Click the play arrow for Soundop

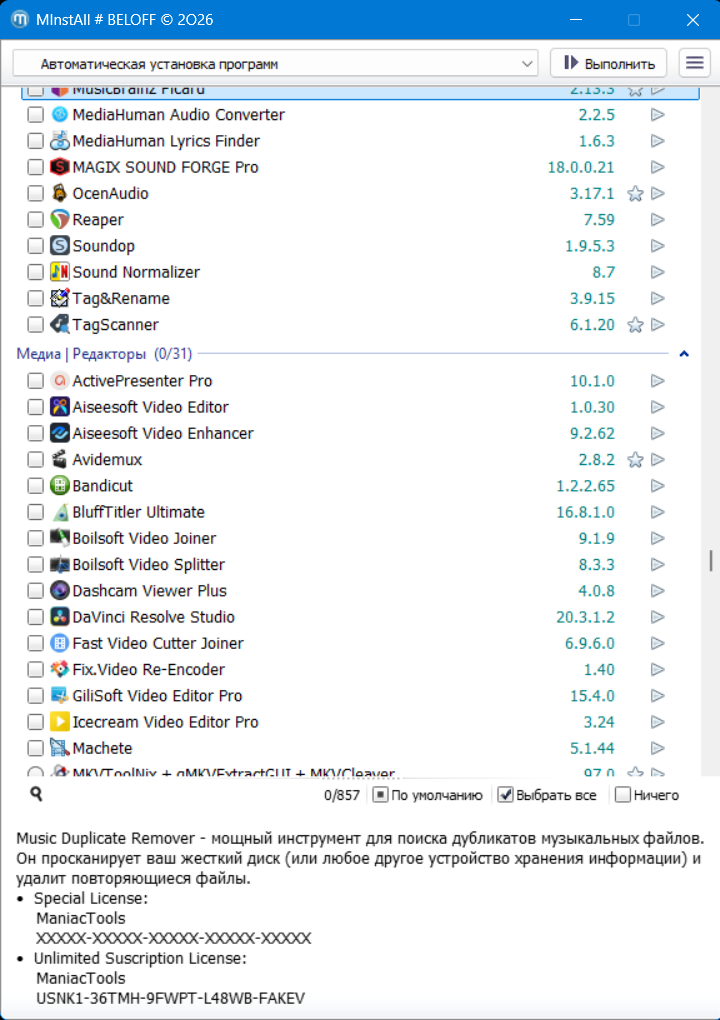658,246
